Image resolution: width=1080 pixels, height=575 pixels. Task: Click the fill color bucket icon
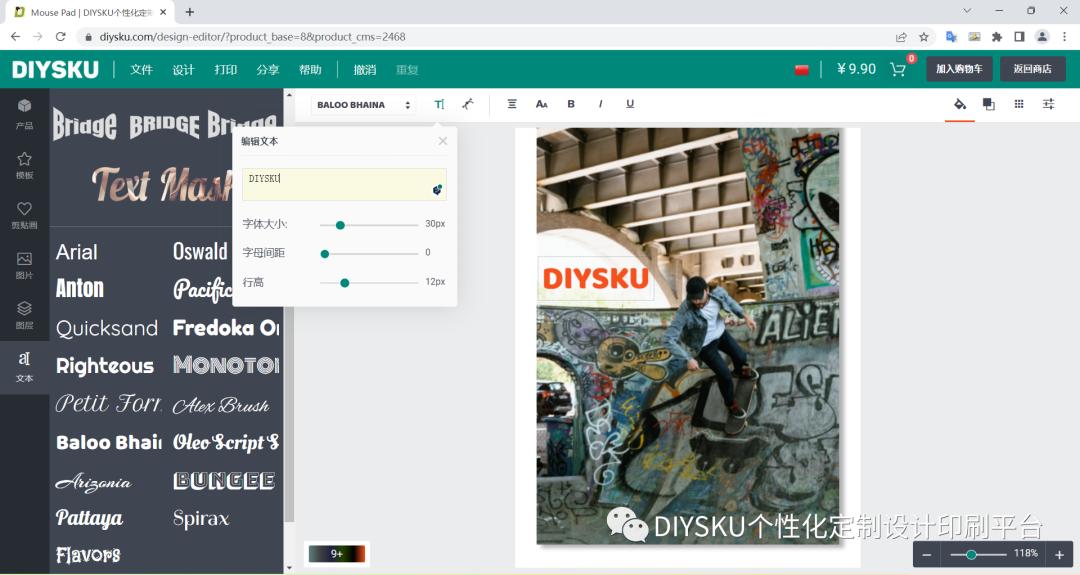pos(960,104)
